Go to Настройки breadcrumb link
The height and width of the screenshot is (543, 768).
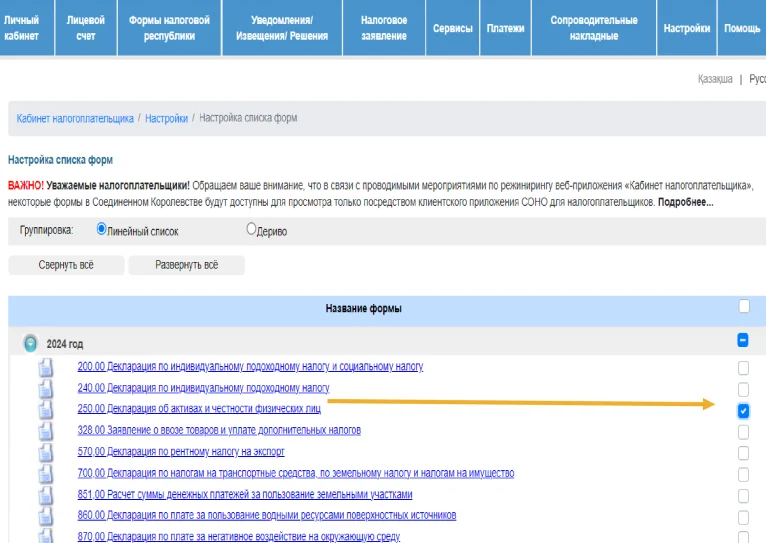pyautogui.click(x=167, y=118)
